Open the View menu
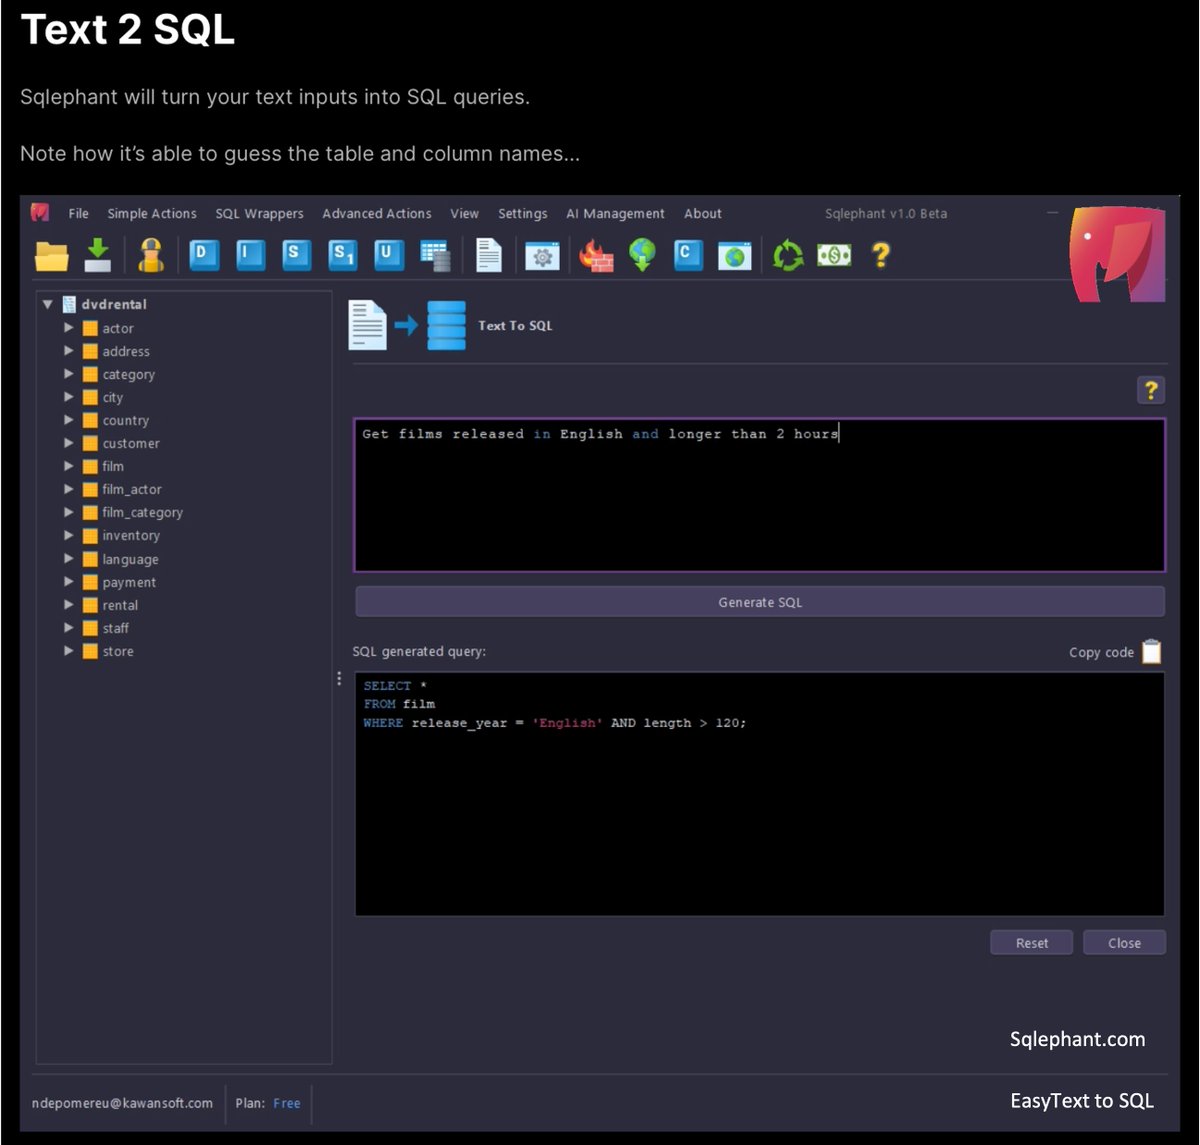This screenshot has height=1145, width=1200. (x=464, y=213)
